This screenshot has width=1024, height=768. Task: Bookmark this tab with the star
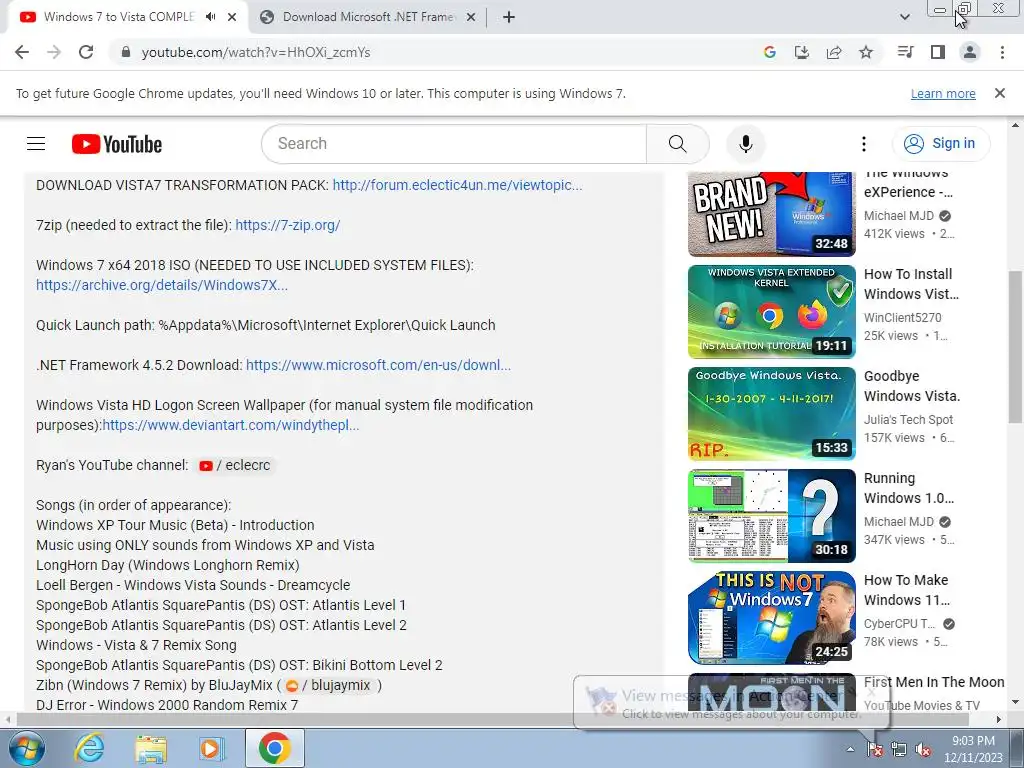pyautogui.click(x=866, y=52)
